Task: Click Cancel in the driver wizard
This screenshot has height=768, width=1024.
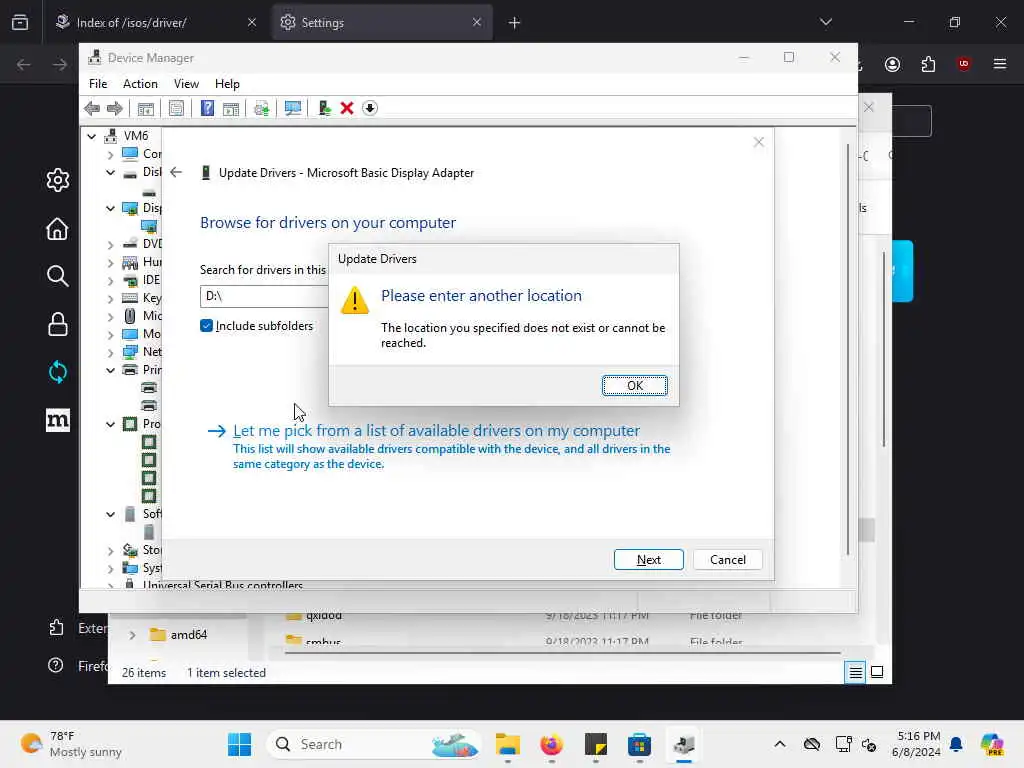Action: [728, 560]
